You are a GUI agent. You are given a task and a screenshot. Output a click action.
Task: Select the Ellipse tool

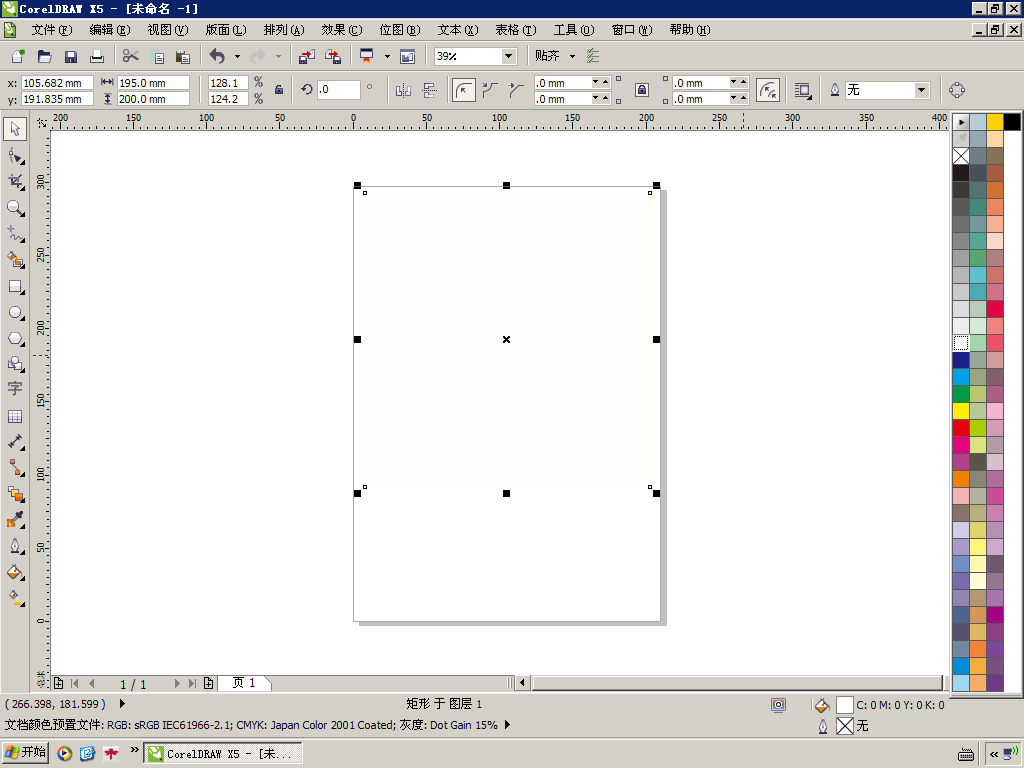click(15, 313)
